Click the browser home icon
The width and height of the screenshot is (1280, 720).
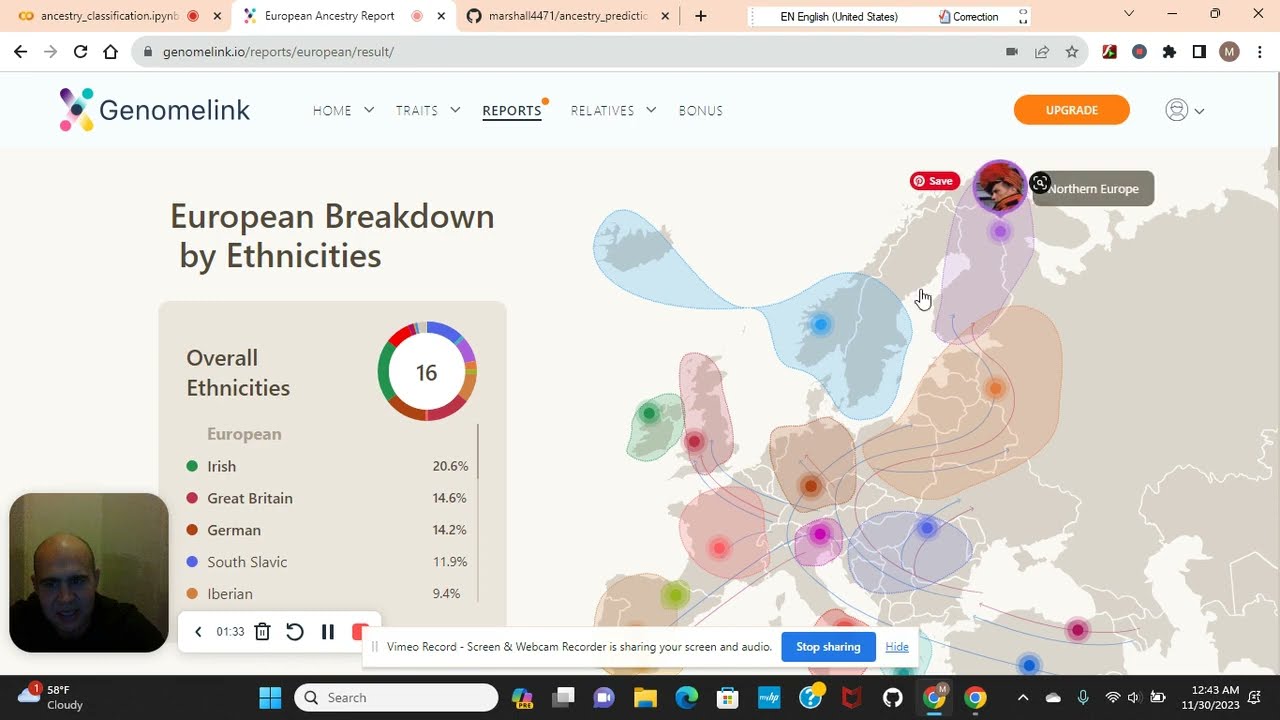[111, 51]
